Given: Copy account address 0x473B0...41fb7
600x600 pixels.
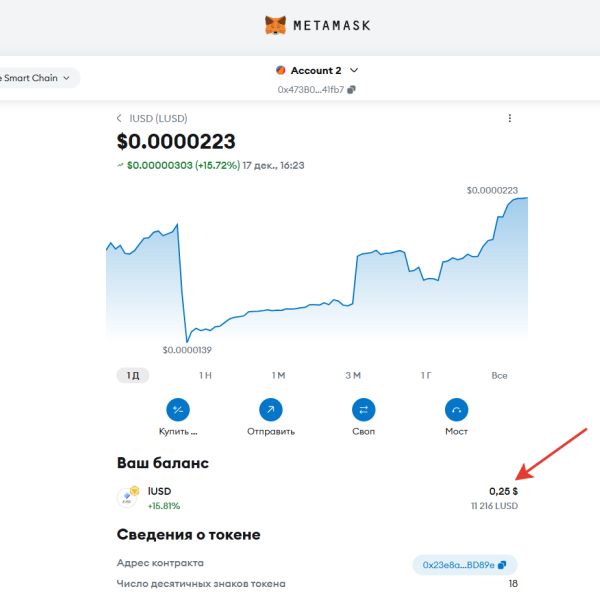Looking at the screenshot, I should (351, 90).
